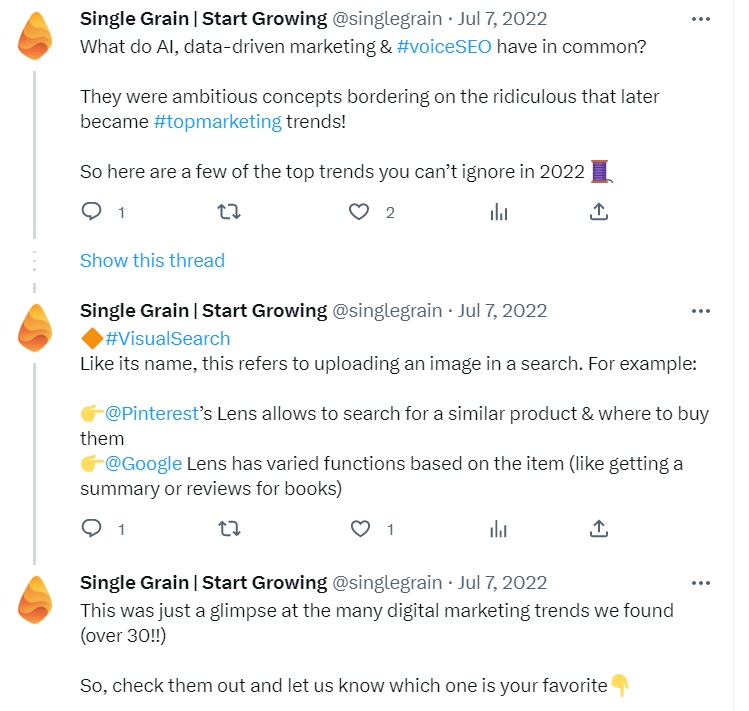This screenshot has height=711, width=749.
Task: Open the #topmarketing hashtag link
Action: tap(218, 121)
